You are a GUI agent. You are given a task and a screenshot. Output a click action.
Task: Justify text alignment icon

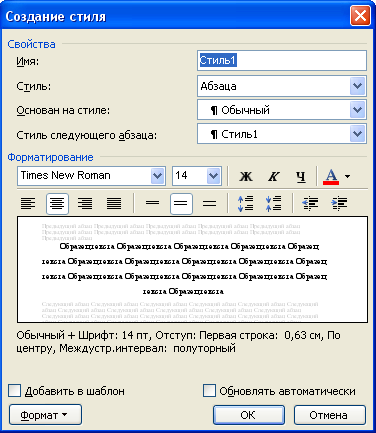(114, 203)
